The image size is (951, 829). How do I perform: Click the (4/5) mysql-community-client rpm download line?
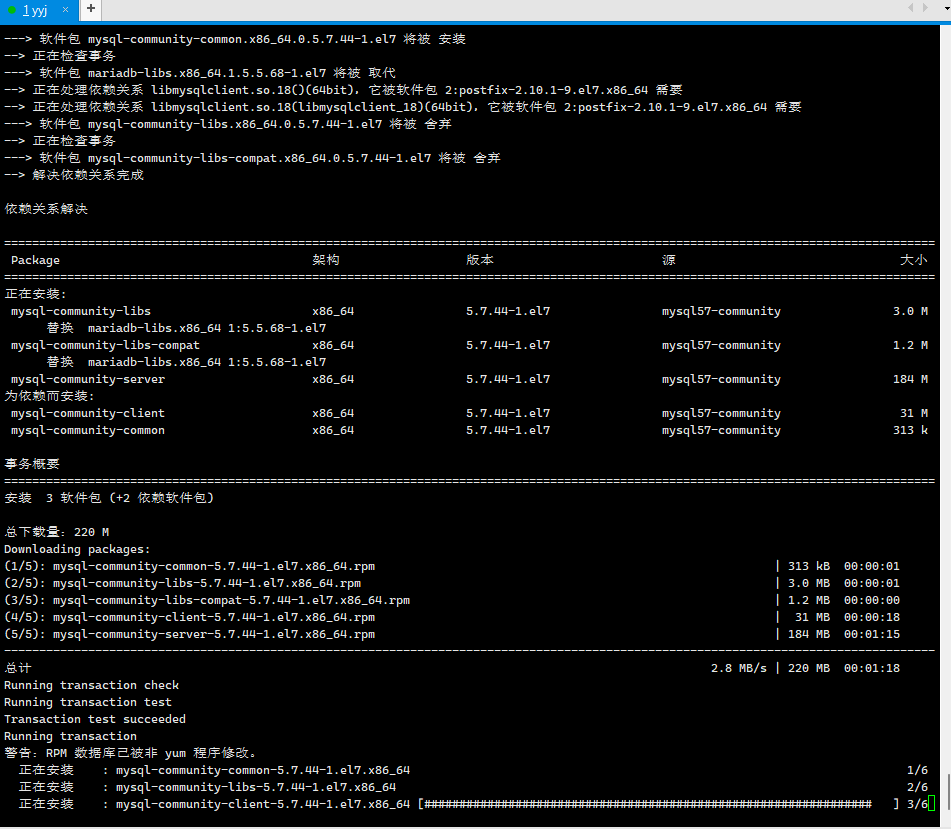point(452,617)
